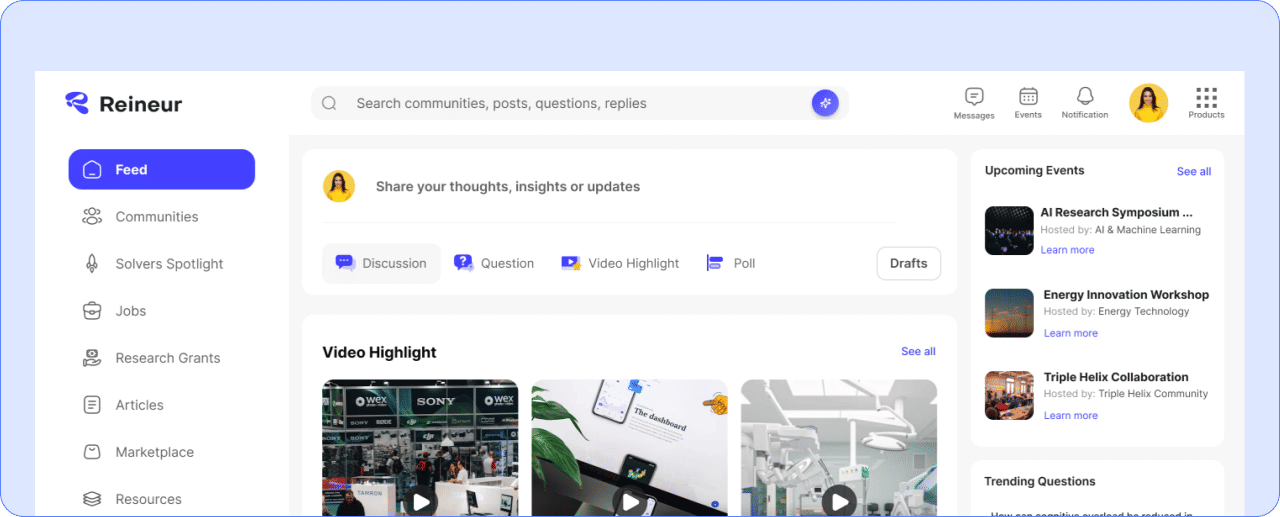Open the Energy Innovation Workshop thumbnail
Screen dimensions: 1280x517
[x=1009, y=313]
